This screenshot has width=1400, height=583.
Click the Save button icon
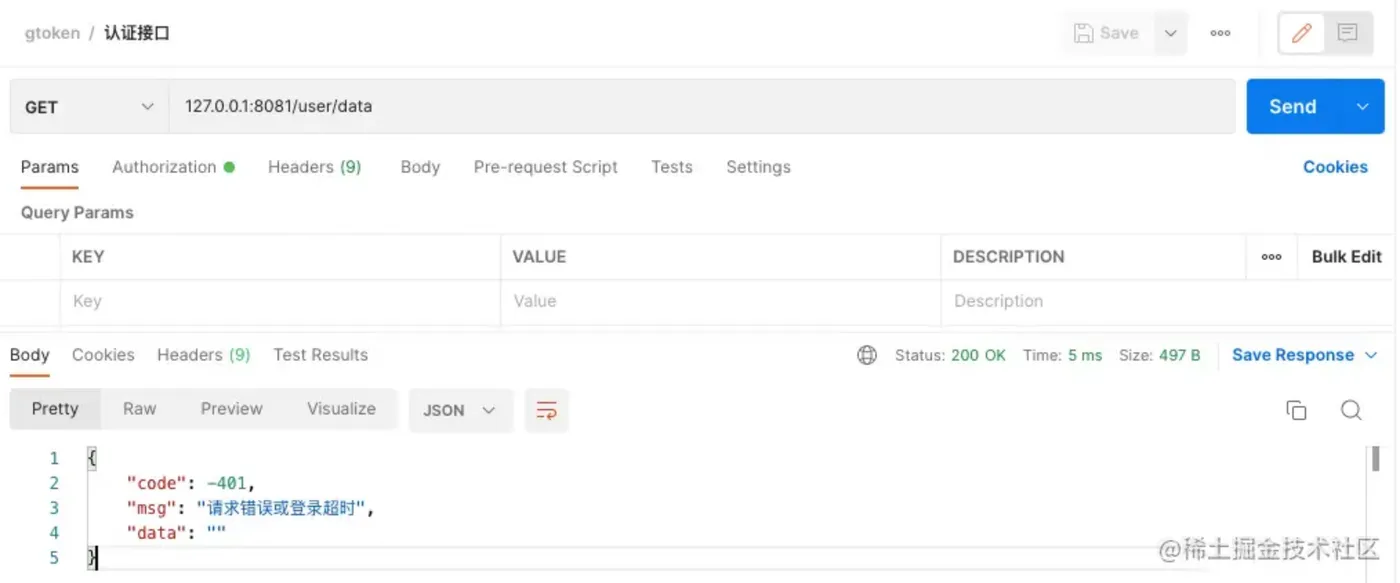pos(1107,33)
